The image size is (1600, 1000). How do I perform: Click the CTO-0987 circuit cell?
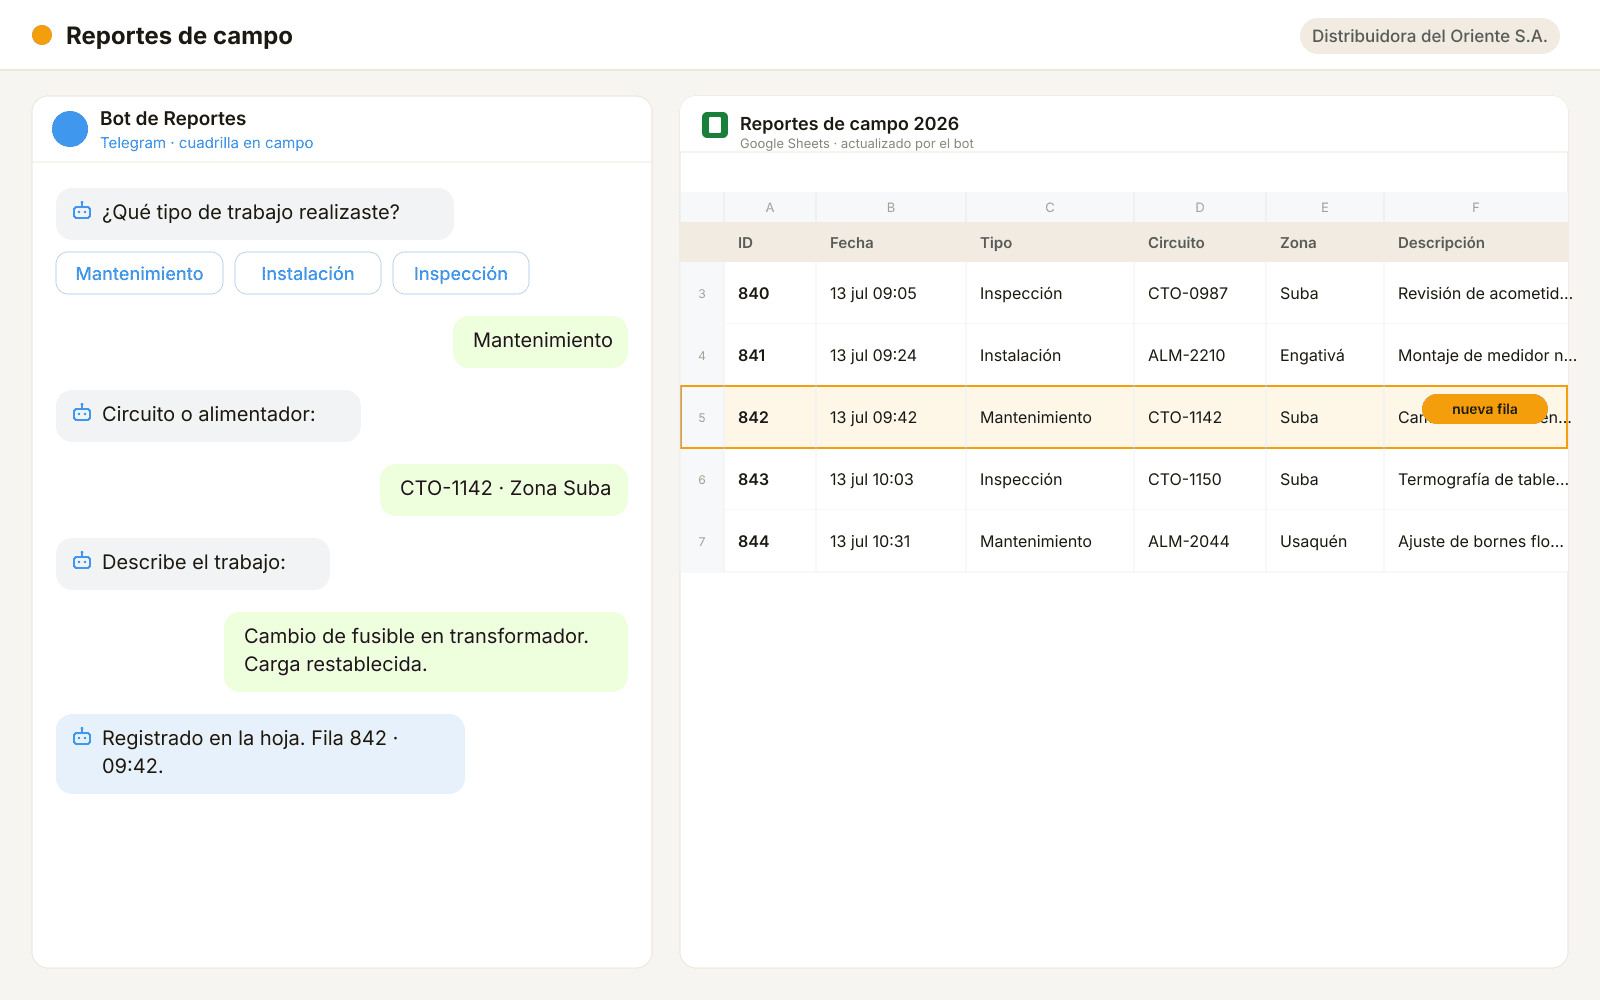pos(1200,293)
